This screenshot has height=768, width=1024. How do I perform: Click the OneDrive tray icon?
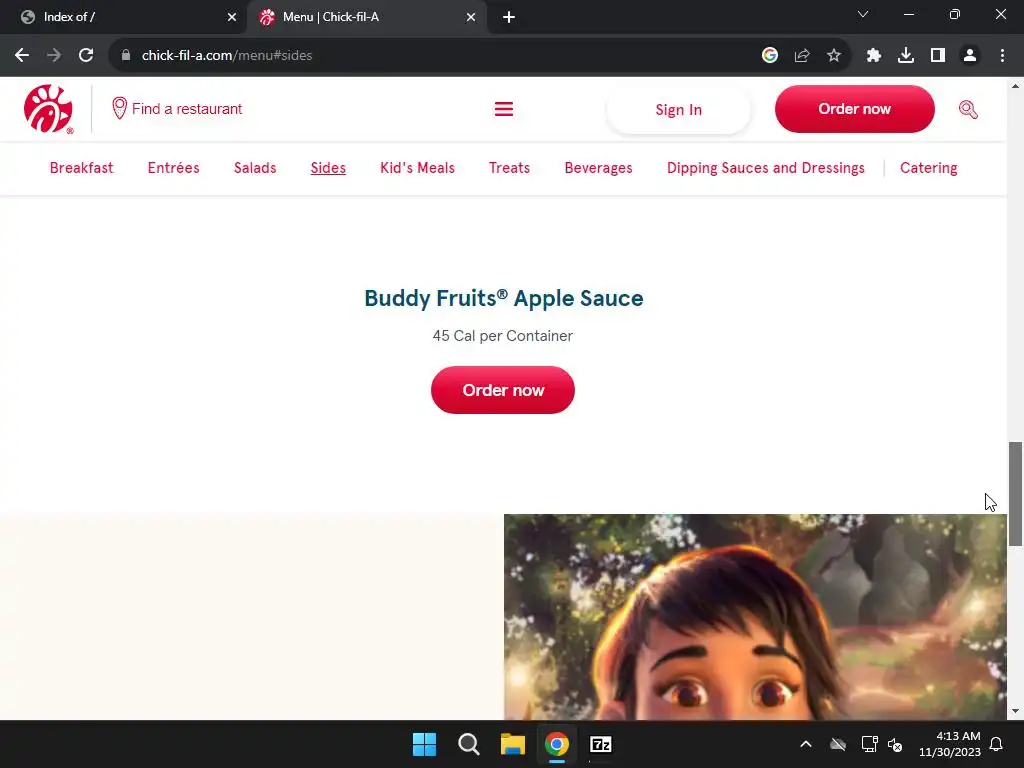838,744
